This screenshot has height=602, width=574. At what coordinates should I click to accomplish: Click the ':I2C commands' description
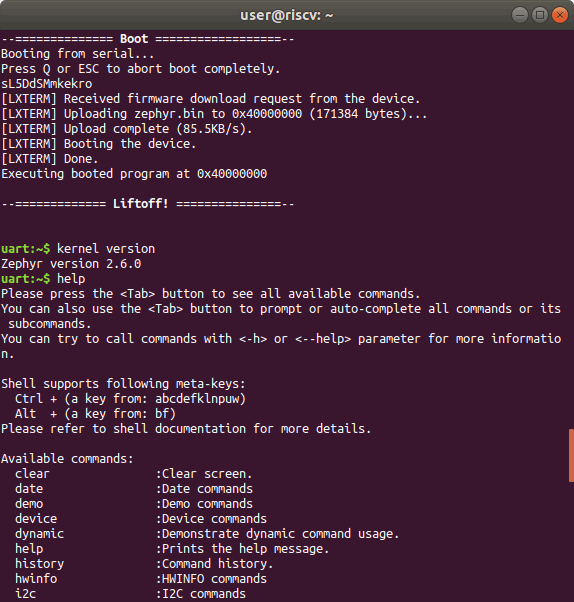coord(200,593)
